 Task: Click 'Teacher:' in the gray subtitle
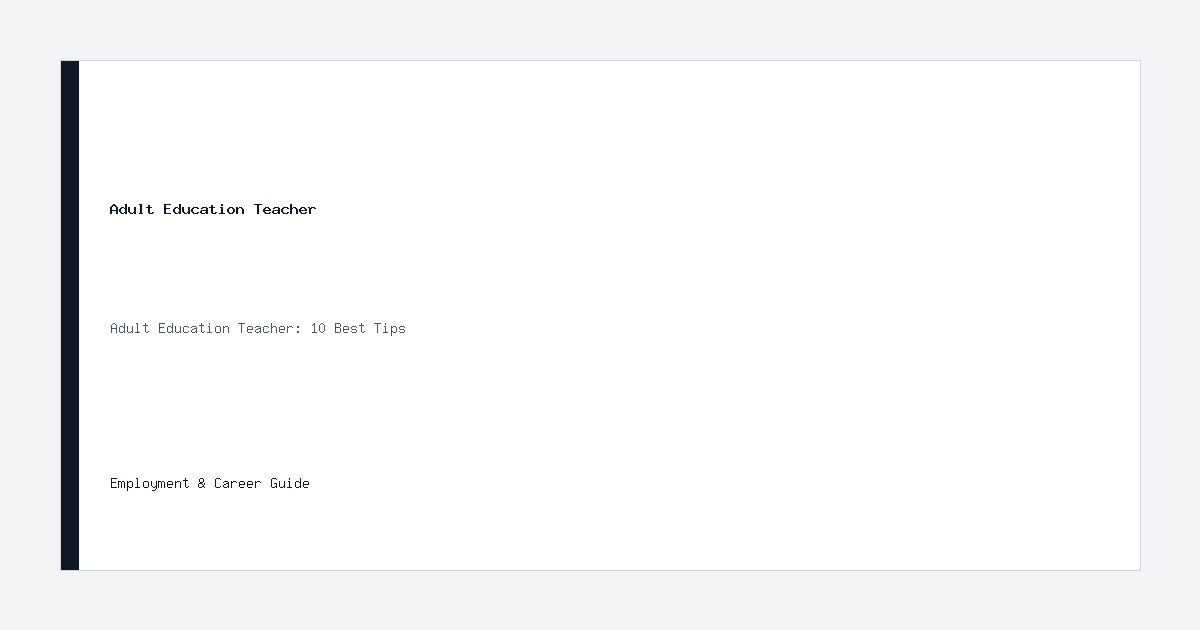(x=270, y=328)
